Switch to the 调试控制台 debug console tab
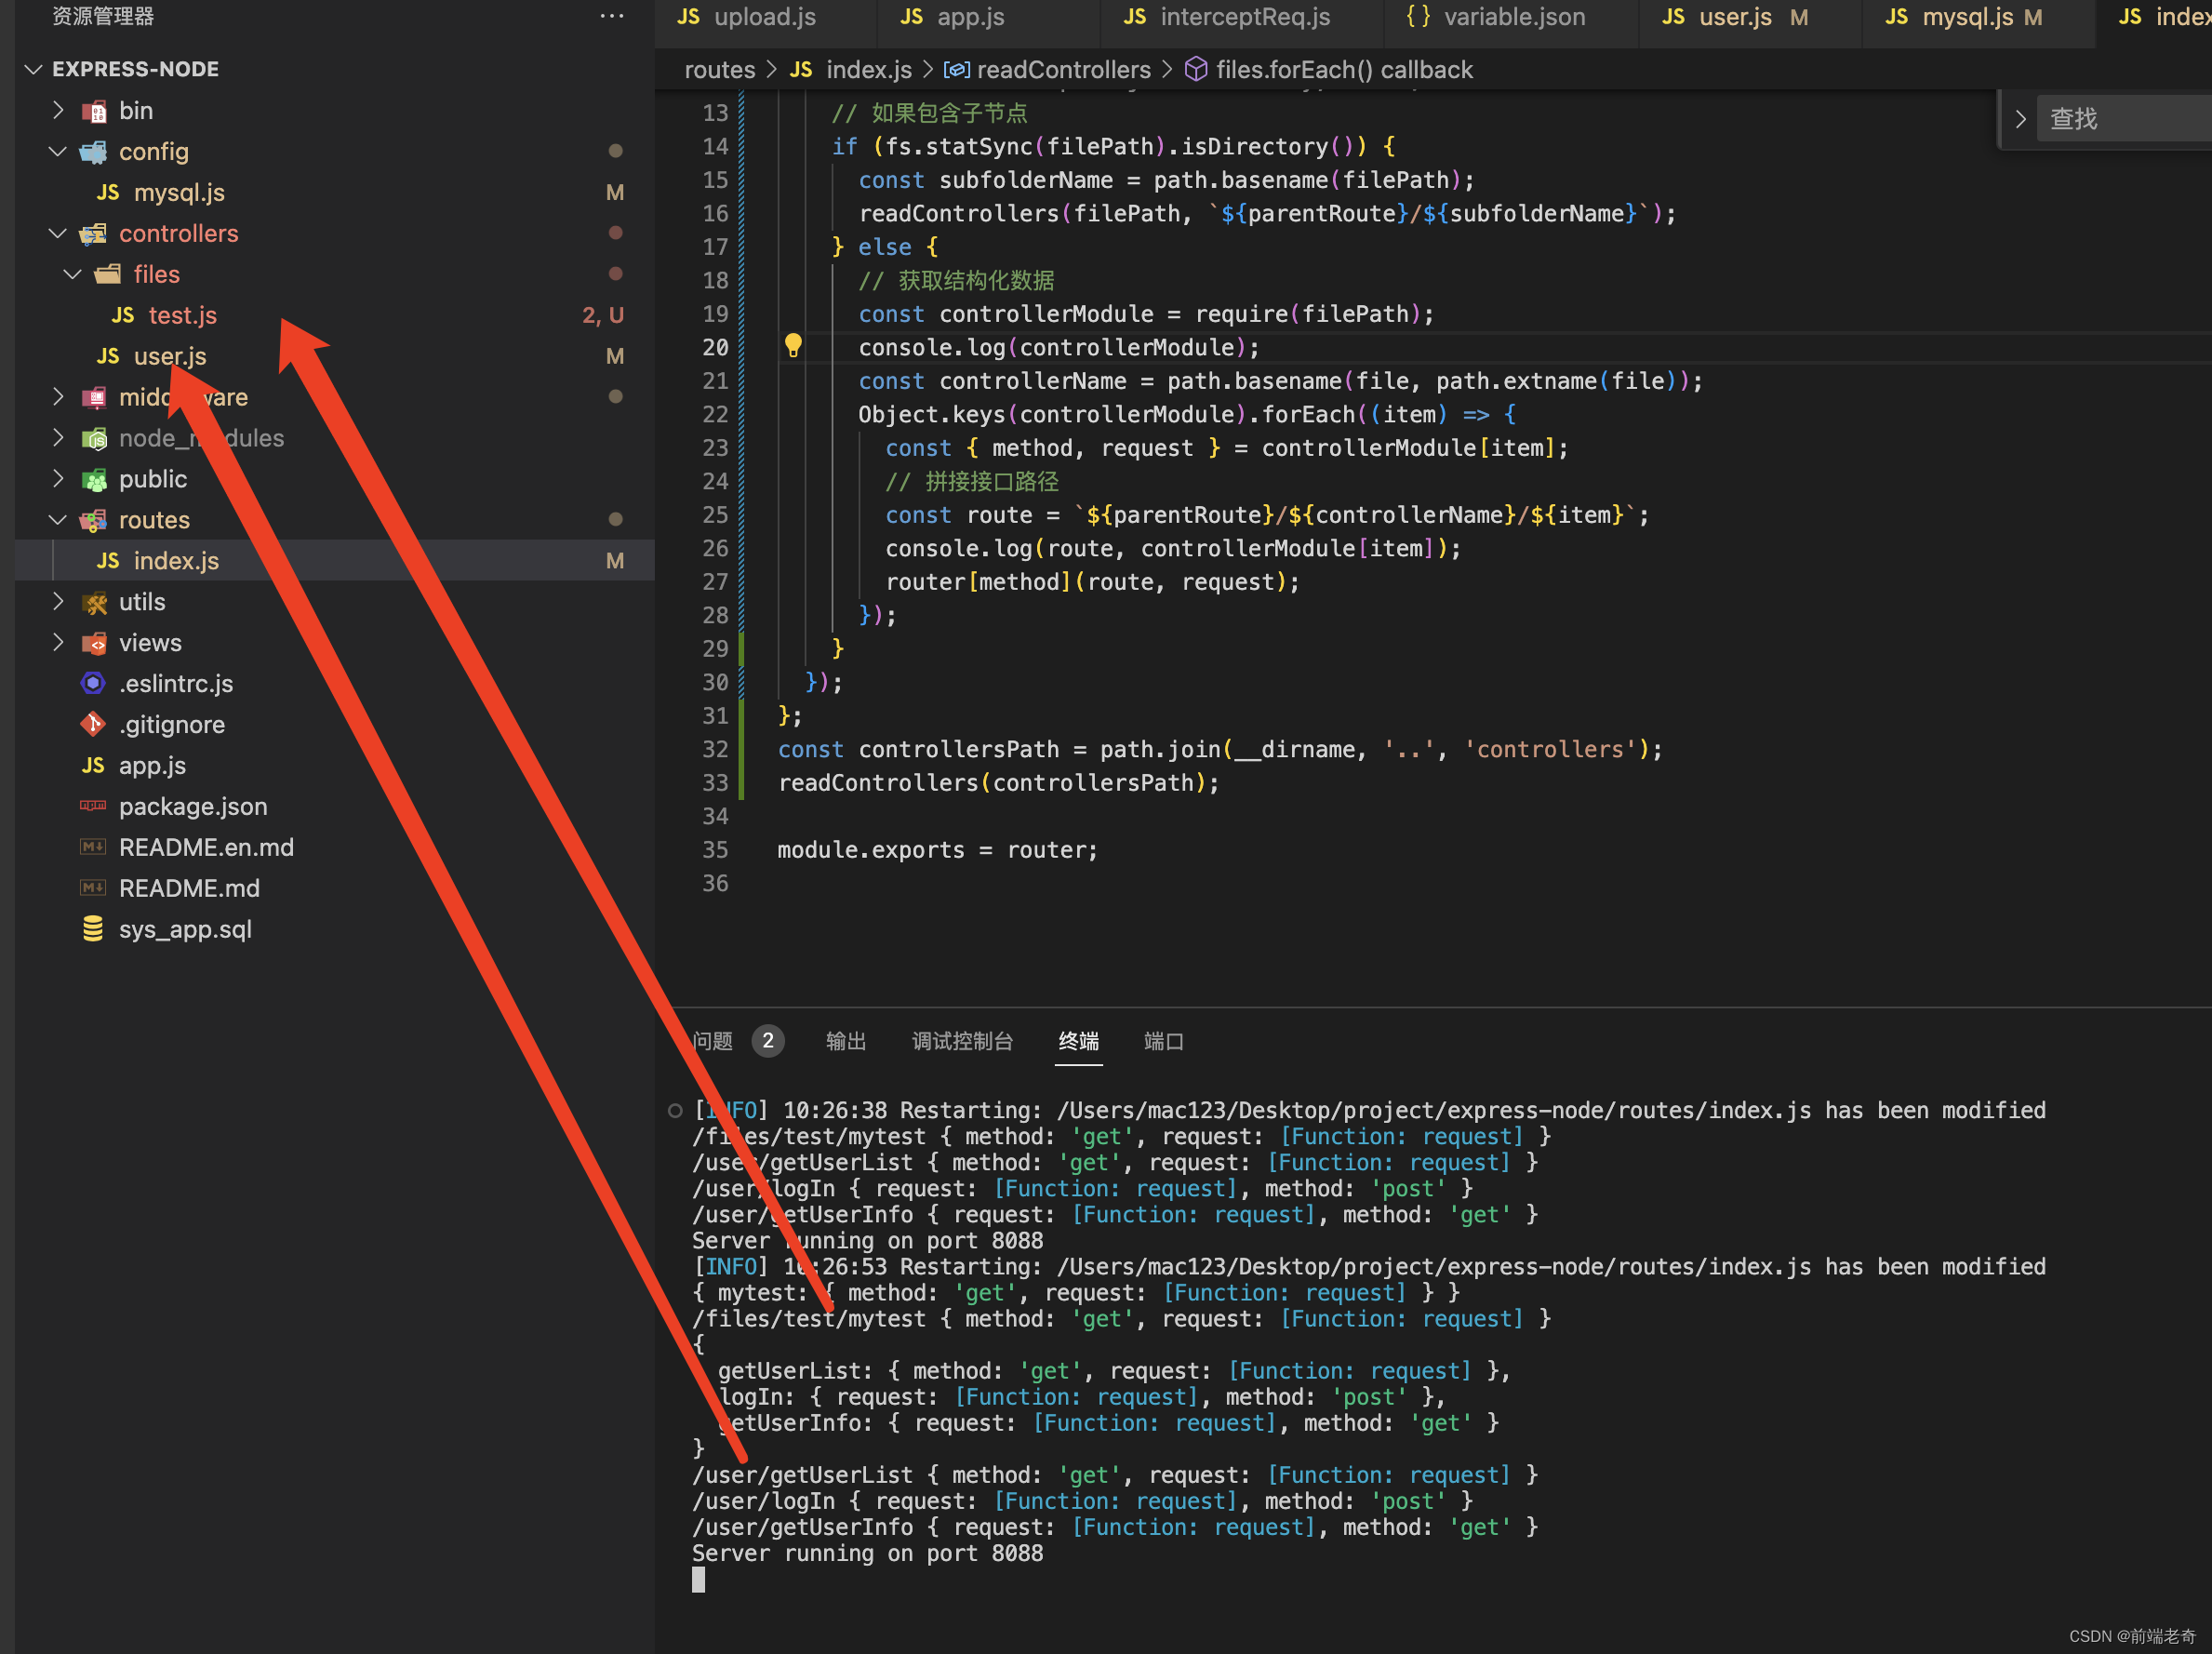Screen dimensions: 2212x1654 962,1041
